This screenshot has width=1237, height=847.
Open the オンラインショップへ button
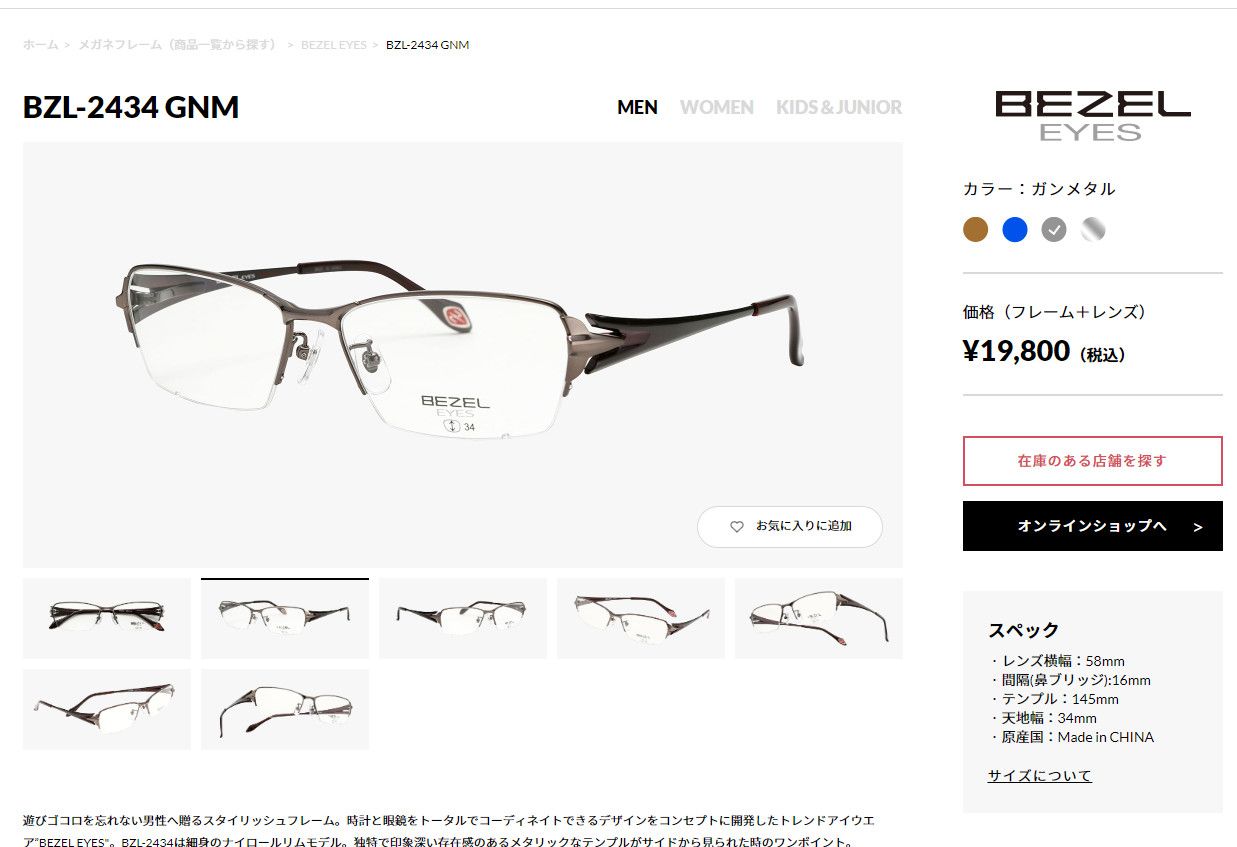[x=1092, y=526]
